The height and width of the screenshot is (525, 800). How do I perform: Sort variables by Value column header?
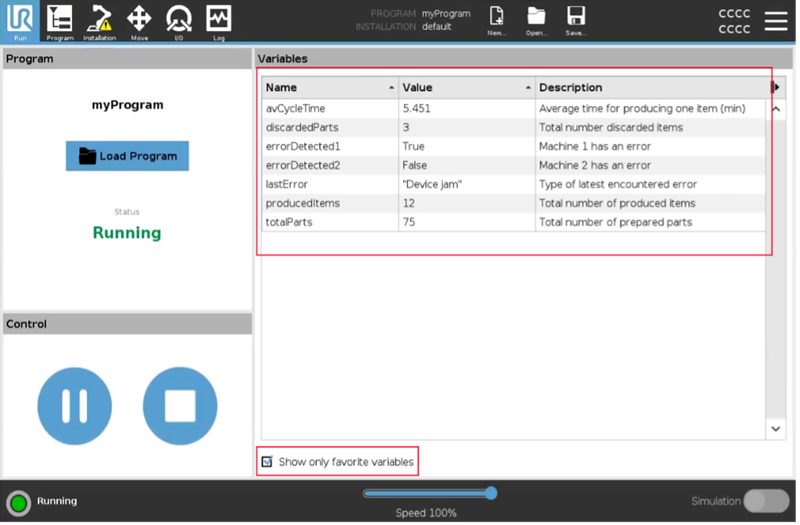tap(466, 88)
